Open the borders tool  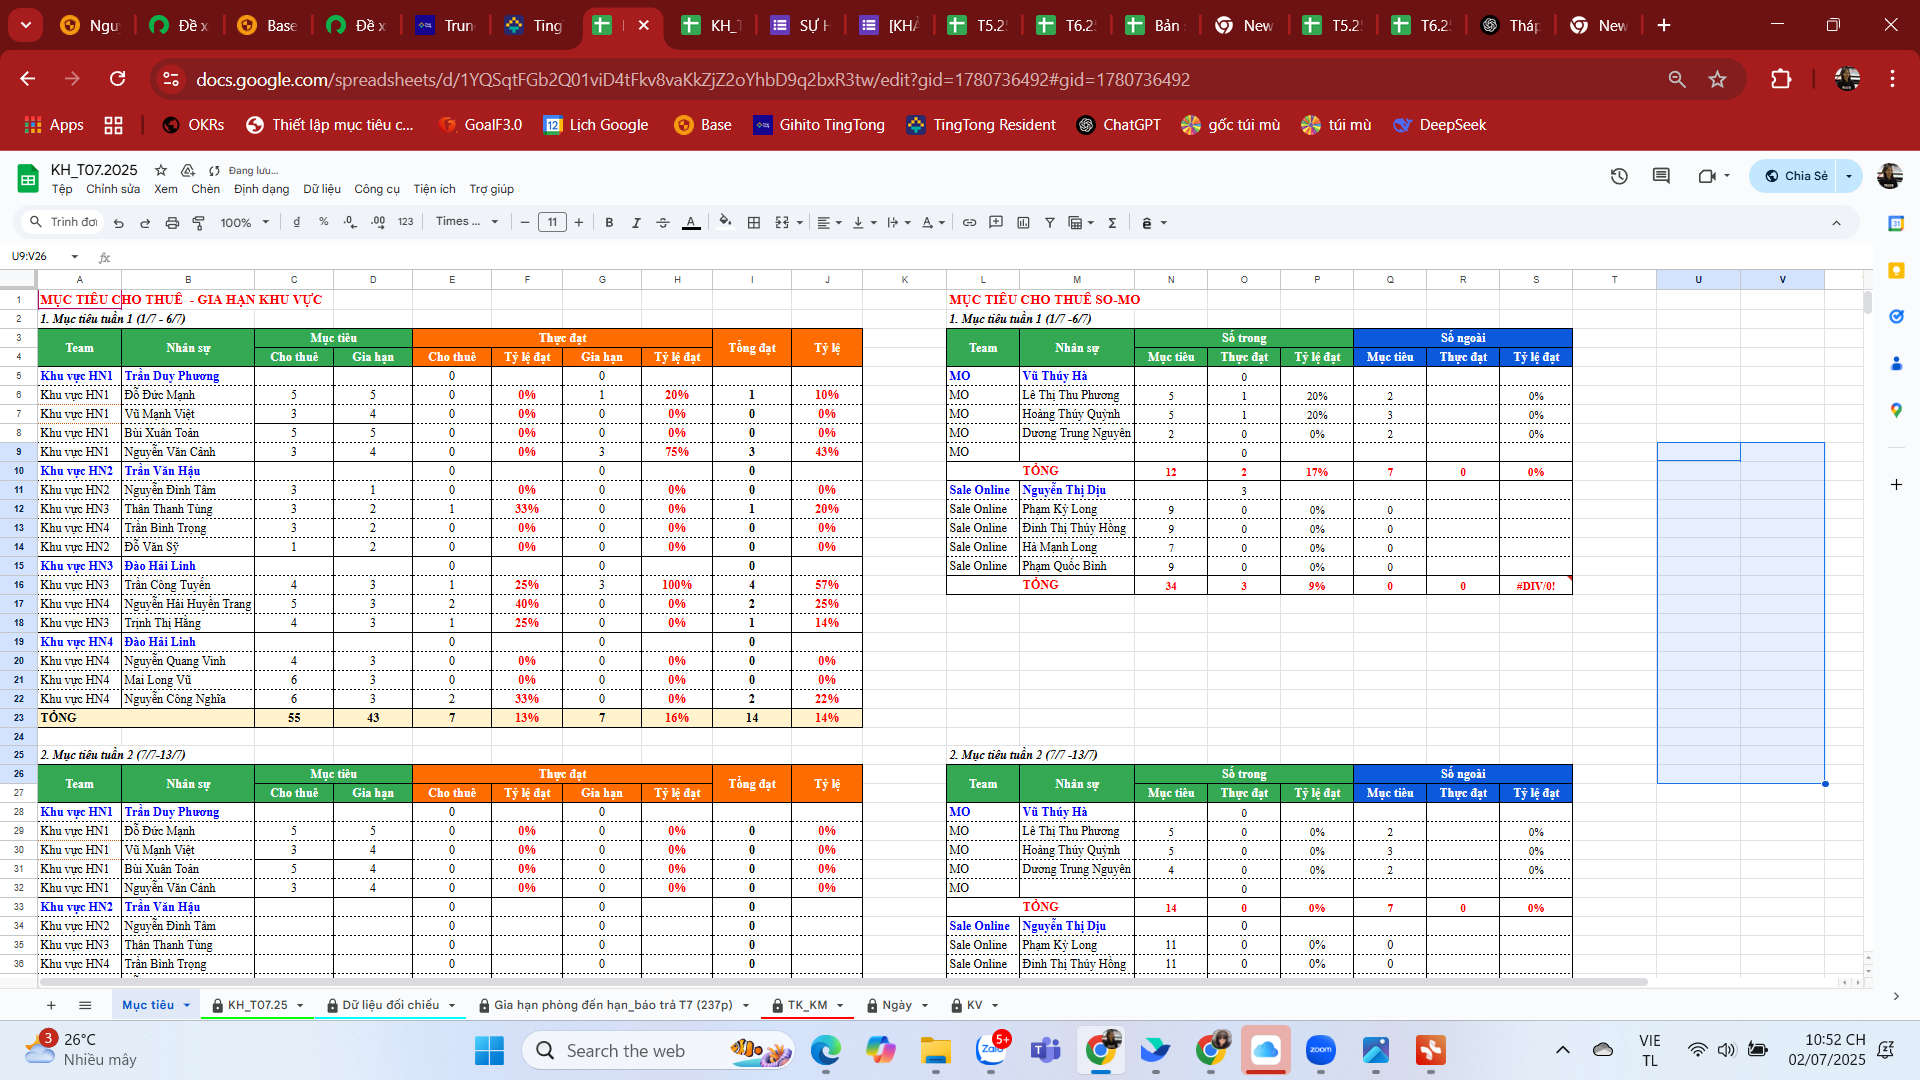pos(754,223)
